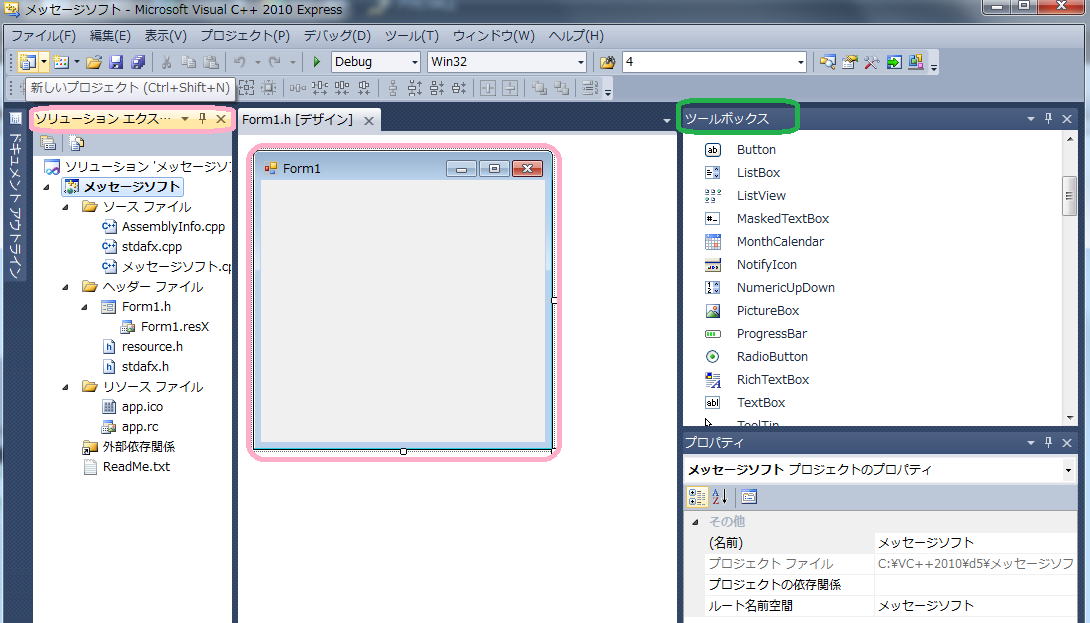Select Button control in the toolbox
1090x623 pixels.
pos(756,150)
